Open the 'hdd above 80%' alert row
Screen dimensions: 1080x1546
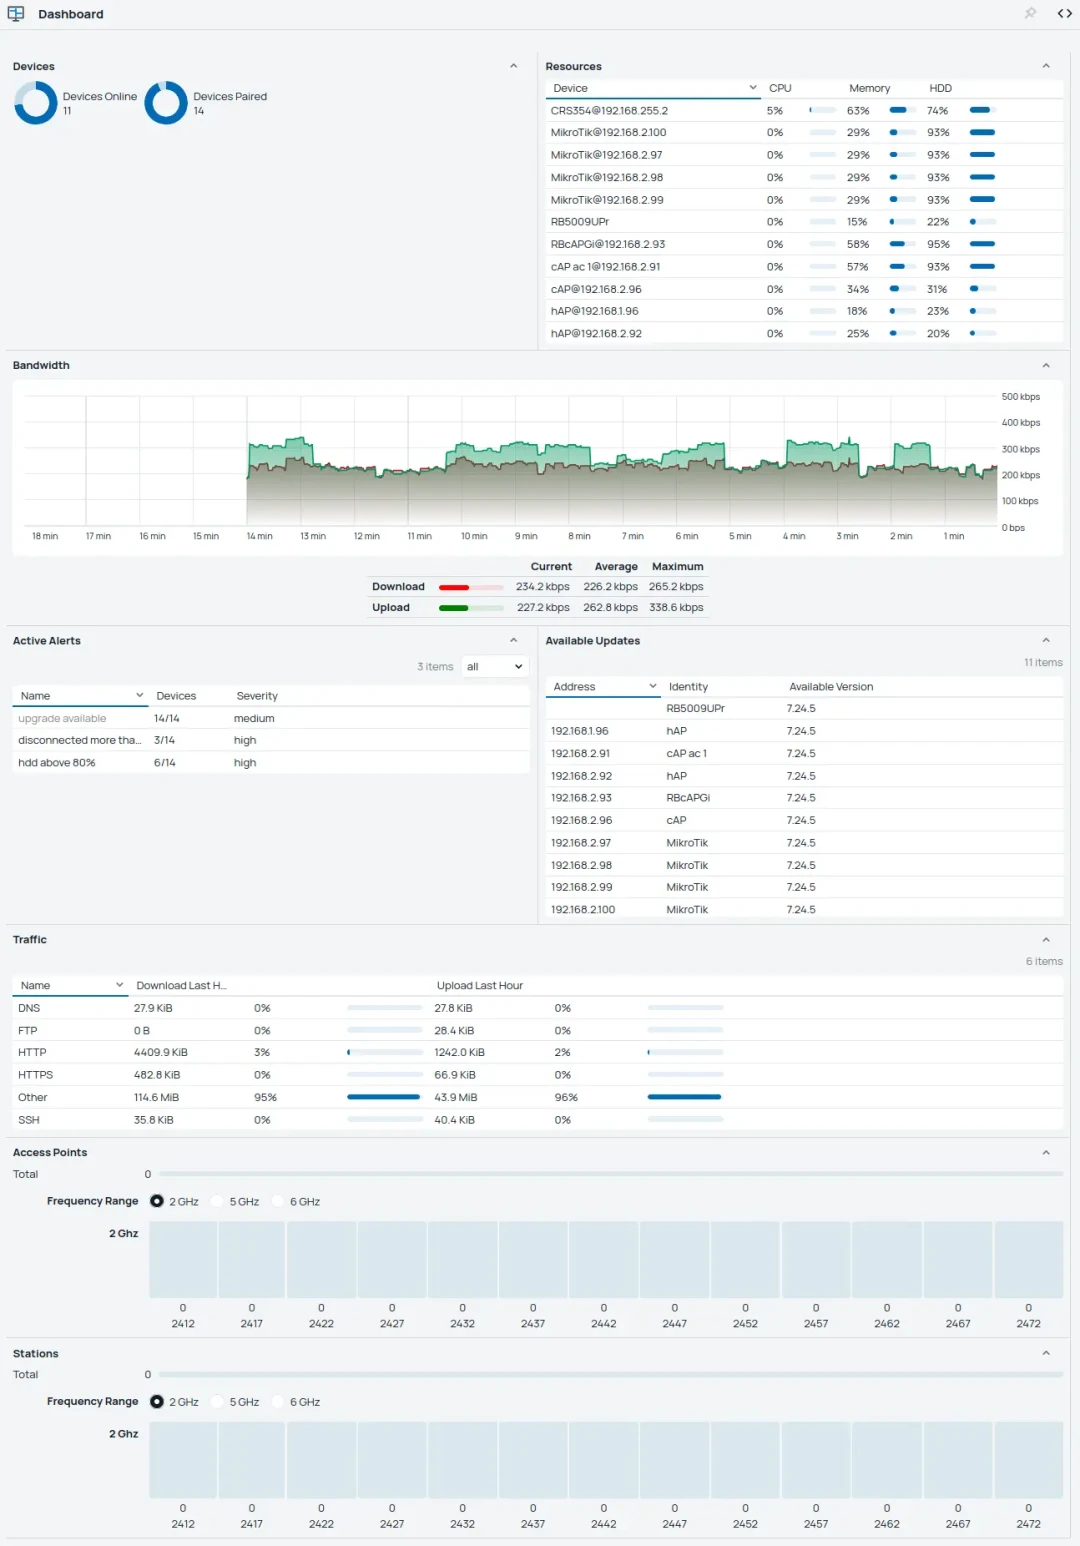coord(270,763)
